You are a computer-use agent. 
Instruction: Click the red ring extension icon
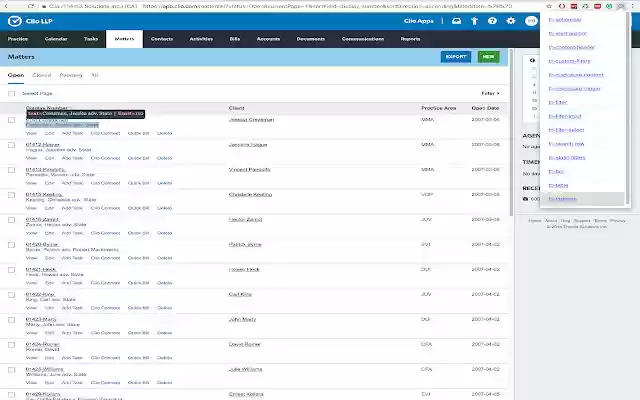pos(562,6)
